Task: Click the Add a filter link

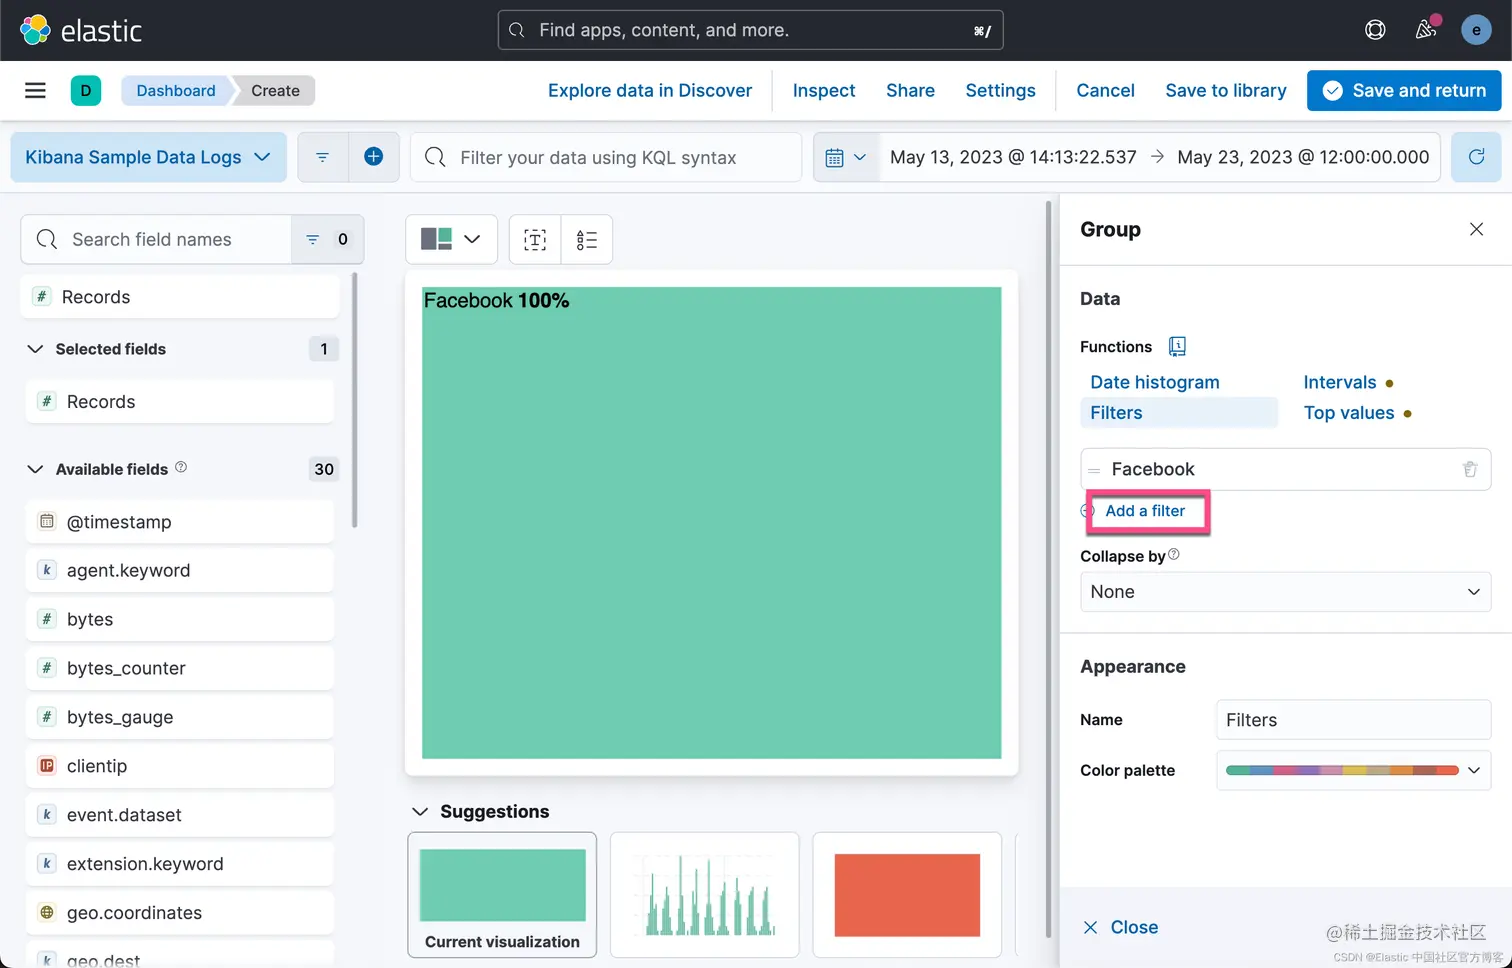Action: (x=1145, y=511)
